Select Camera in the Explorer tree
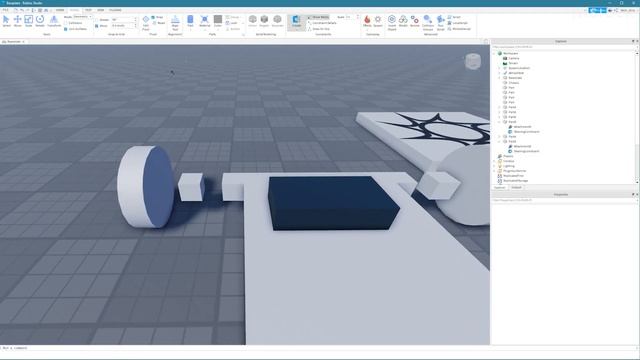Viewport: 640px width, 360px height. [514, 58]
